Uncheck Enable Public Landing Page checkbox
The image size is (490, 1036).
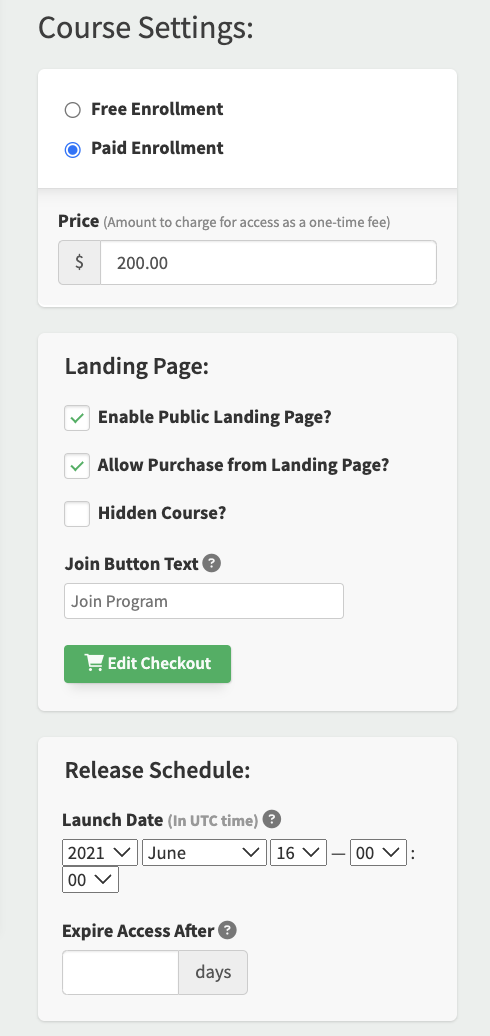[77, 418]
